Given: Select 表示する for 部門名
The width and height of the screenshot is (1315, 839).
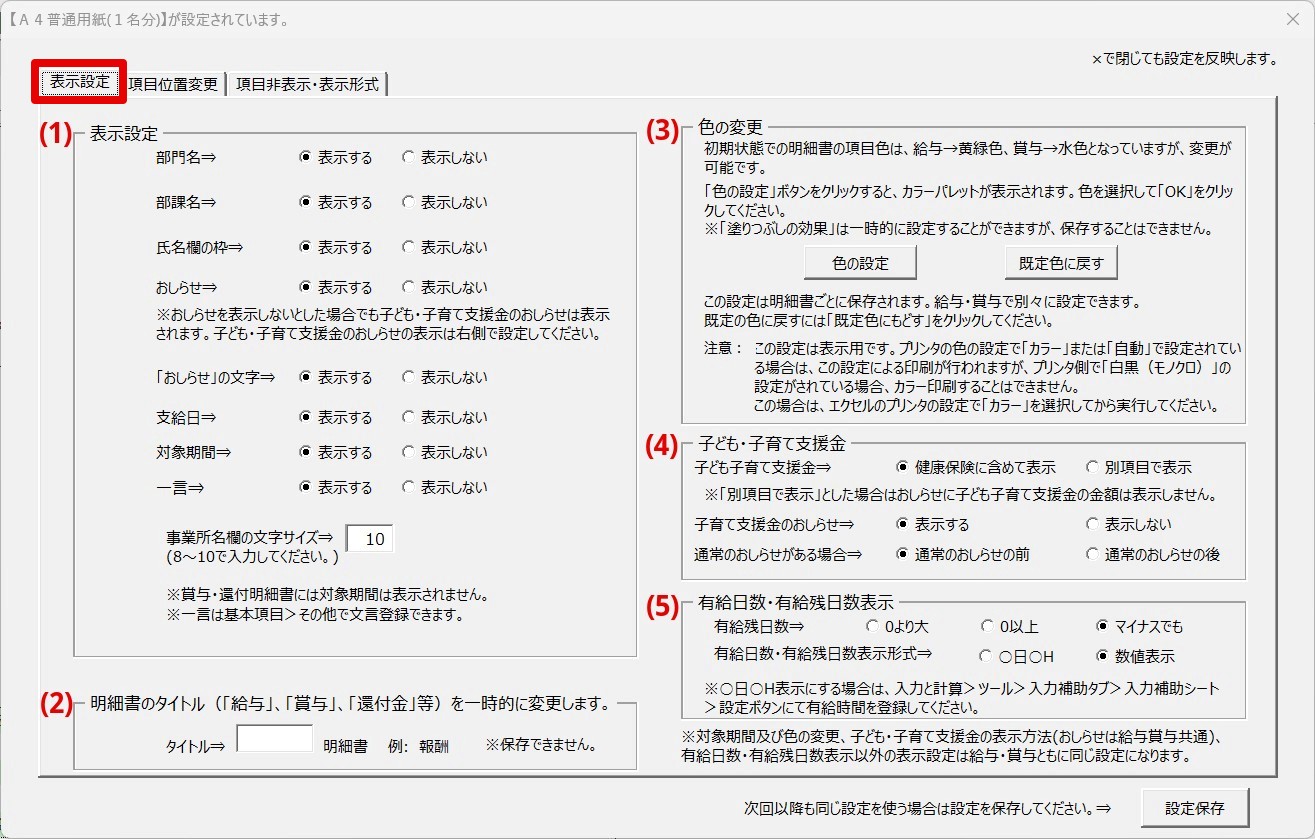Looking at the screenshot, I should (336, 157).
